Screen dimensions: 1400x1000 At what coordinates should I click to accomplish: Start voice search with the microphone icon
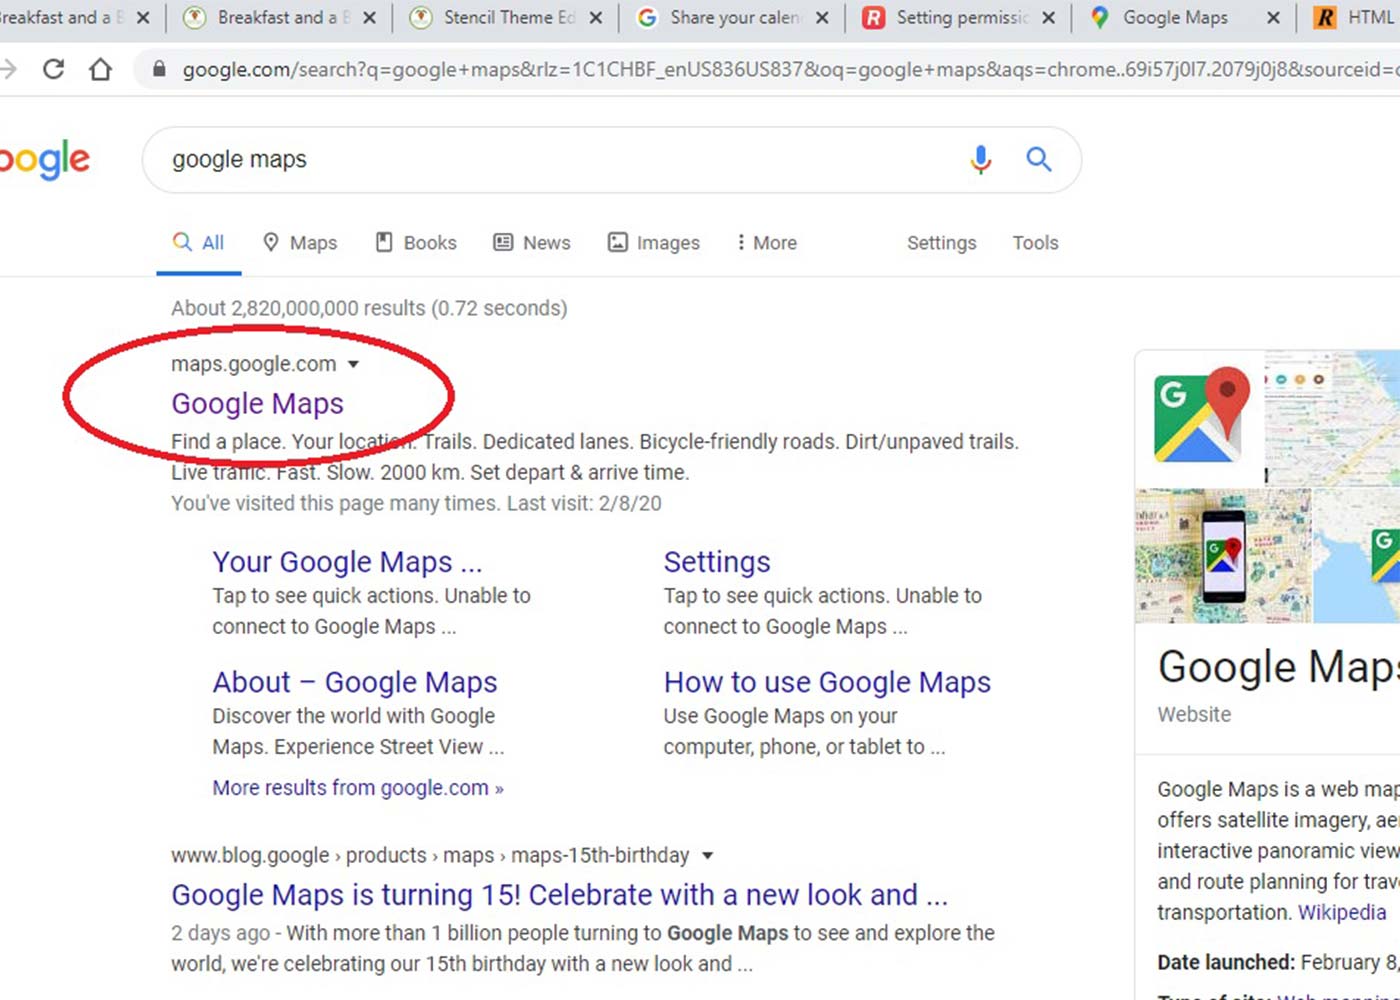[981, 160]
